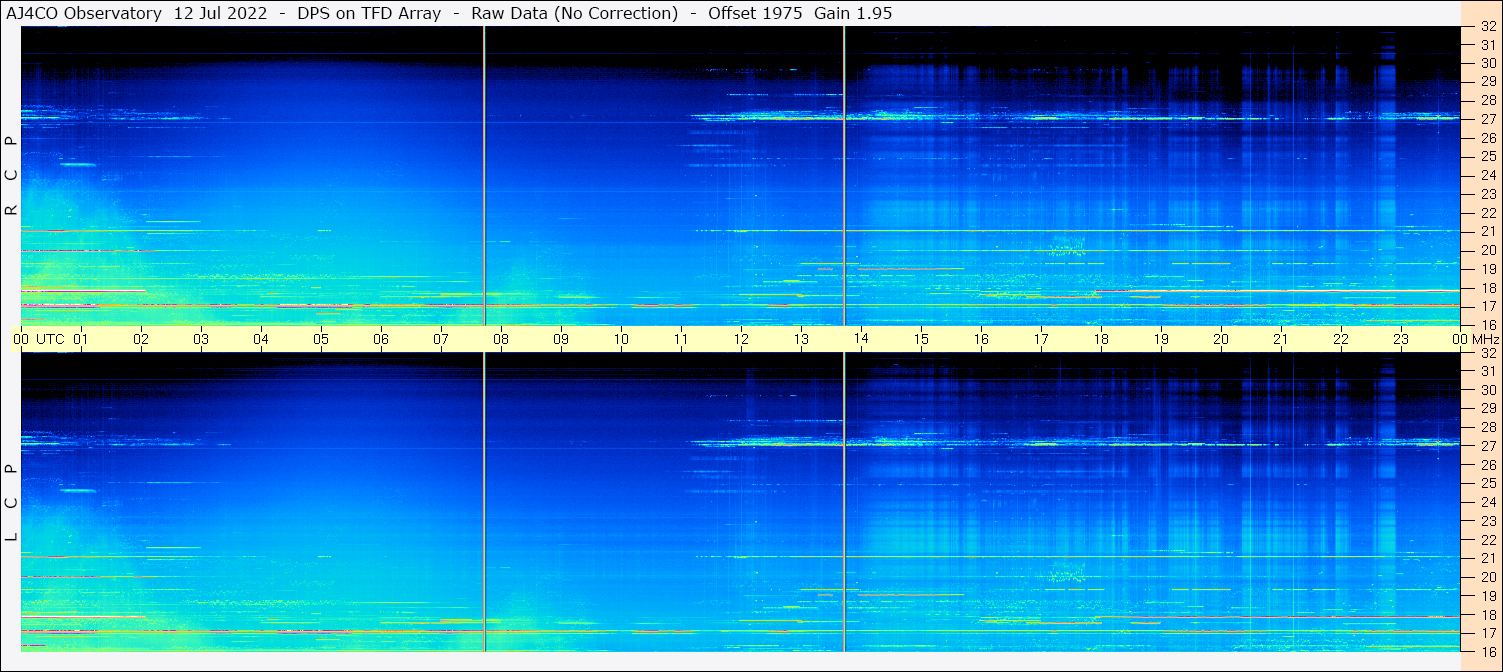Click the 16 MHz tick in the RCP panel
This screenshot has width=1503, height=672.
tap(1488, 324)
